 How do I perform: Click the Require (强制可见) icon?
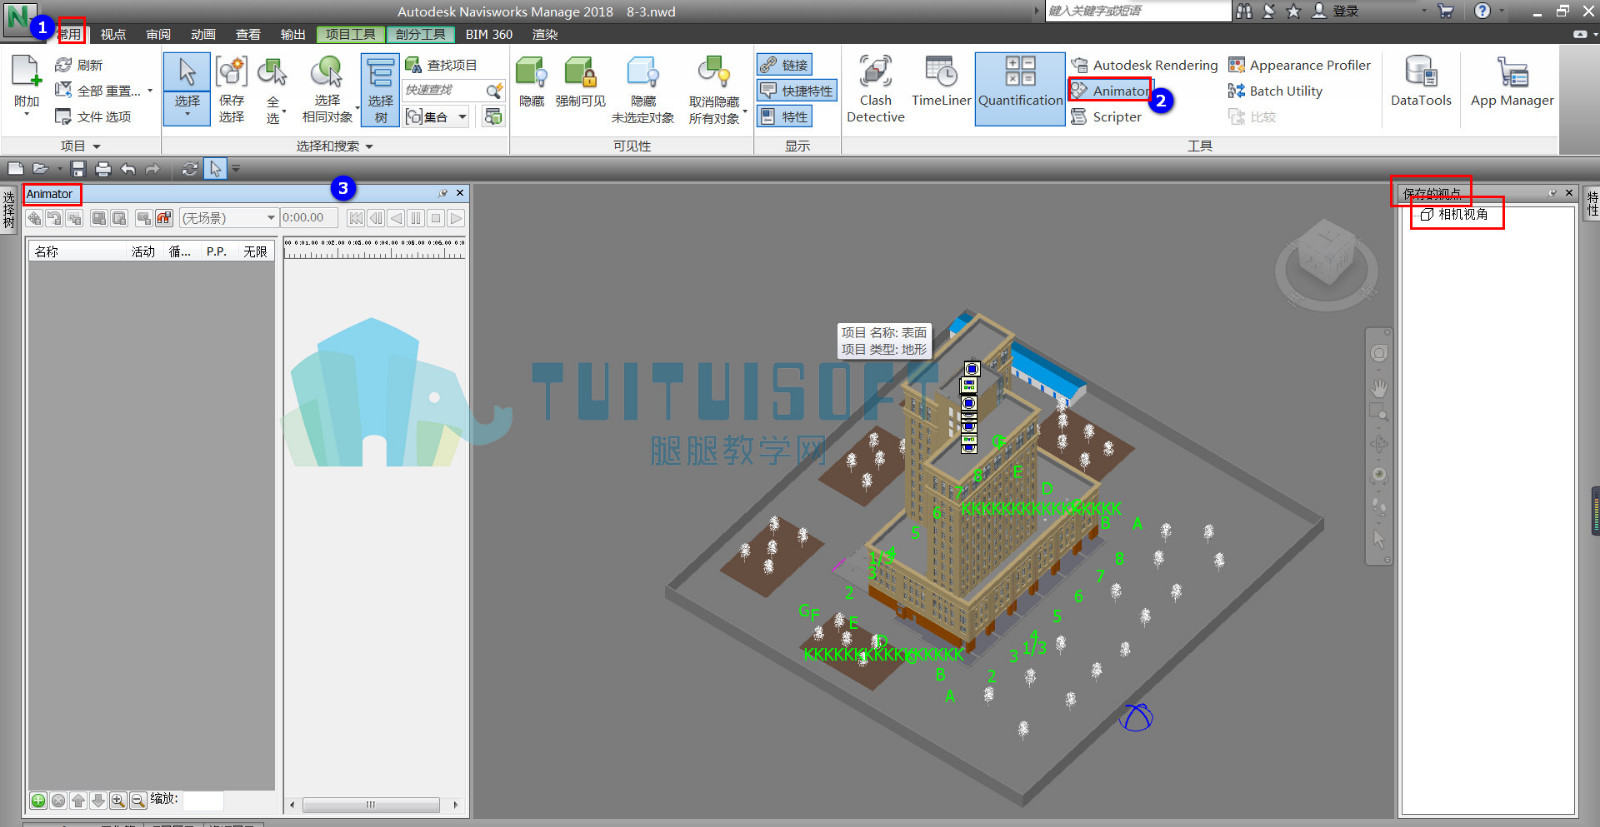click(x=580, y=82)
